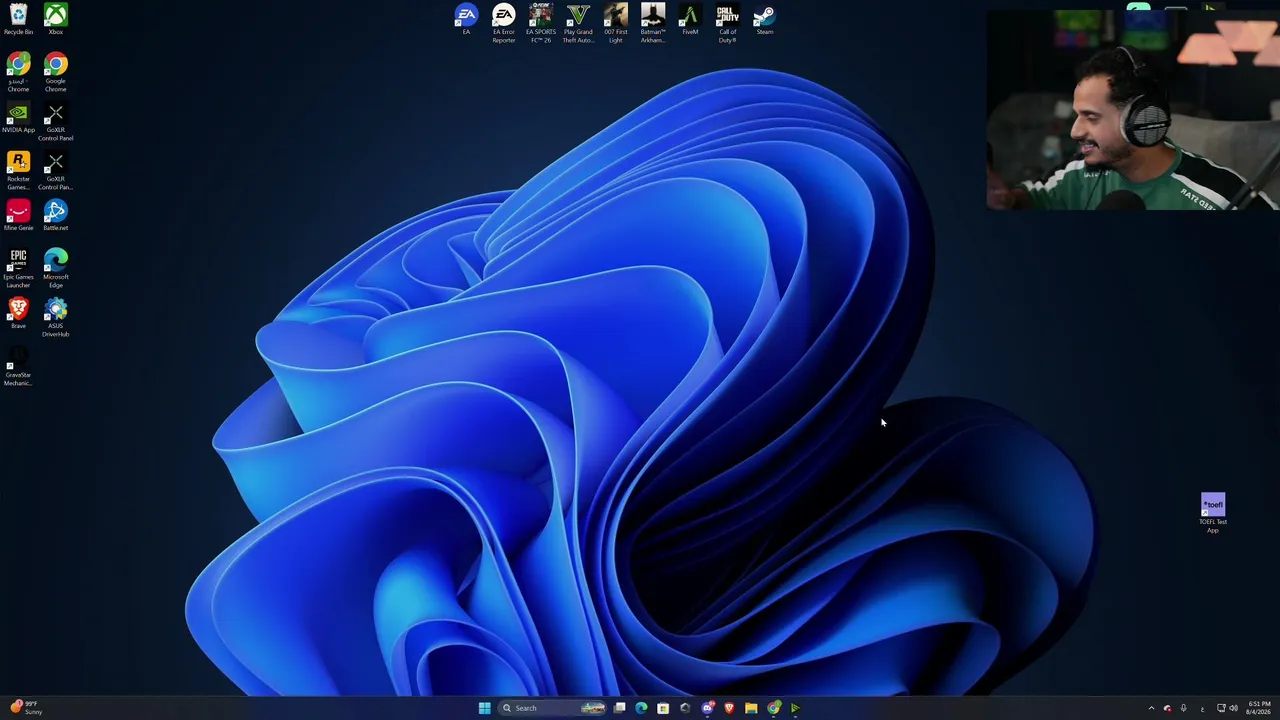The height and width of the screenshot is (720, 1280).
Task: Open Rockstar Games Launcher shortcut
Action: click(x=18, y=171)
